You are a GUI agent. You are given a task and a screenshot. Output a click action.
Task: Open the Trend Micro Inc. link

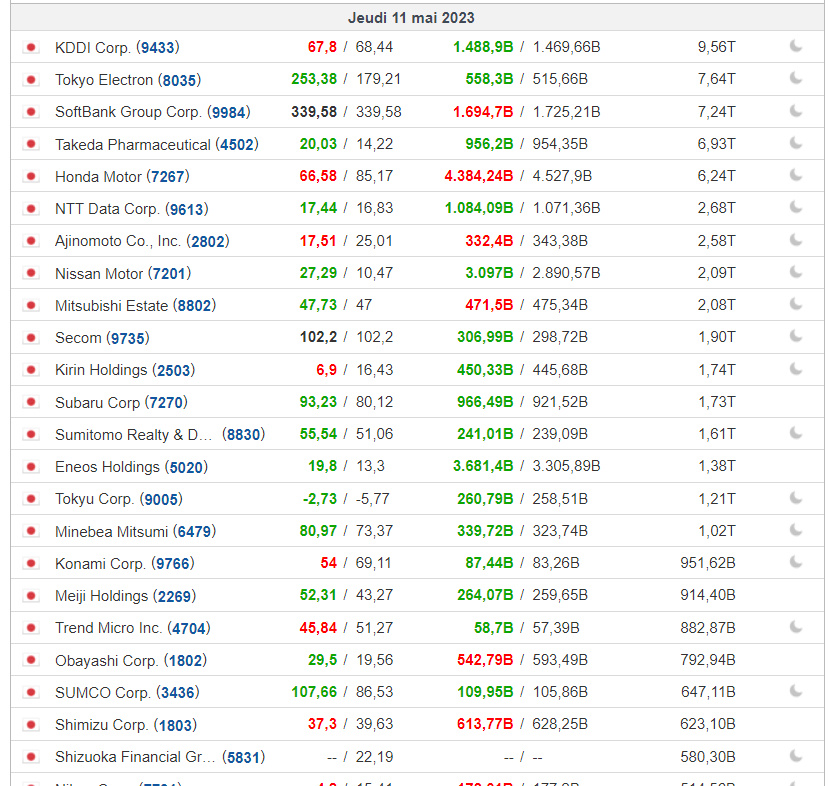[109, 628]
